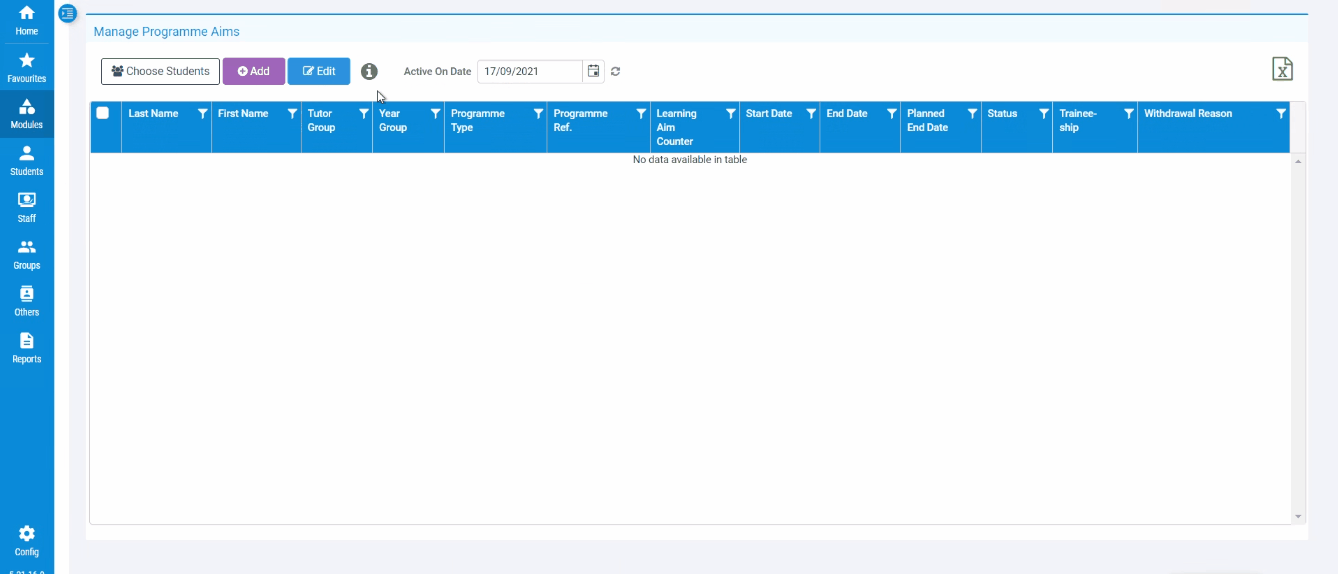
Task: Open the calendar picker for Active On Date
Action: pos(594,71)
